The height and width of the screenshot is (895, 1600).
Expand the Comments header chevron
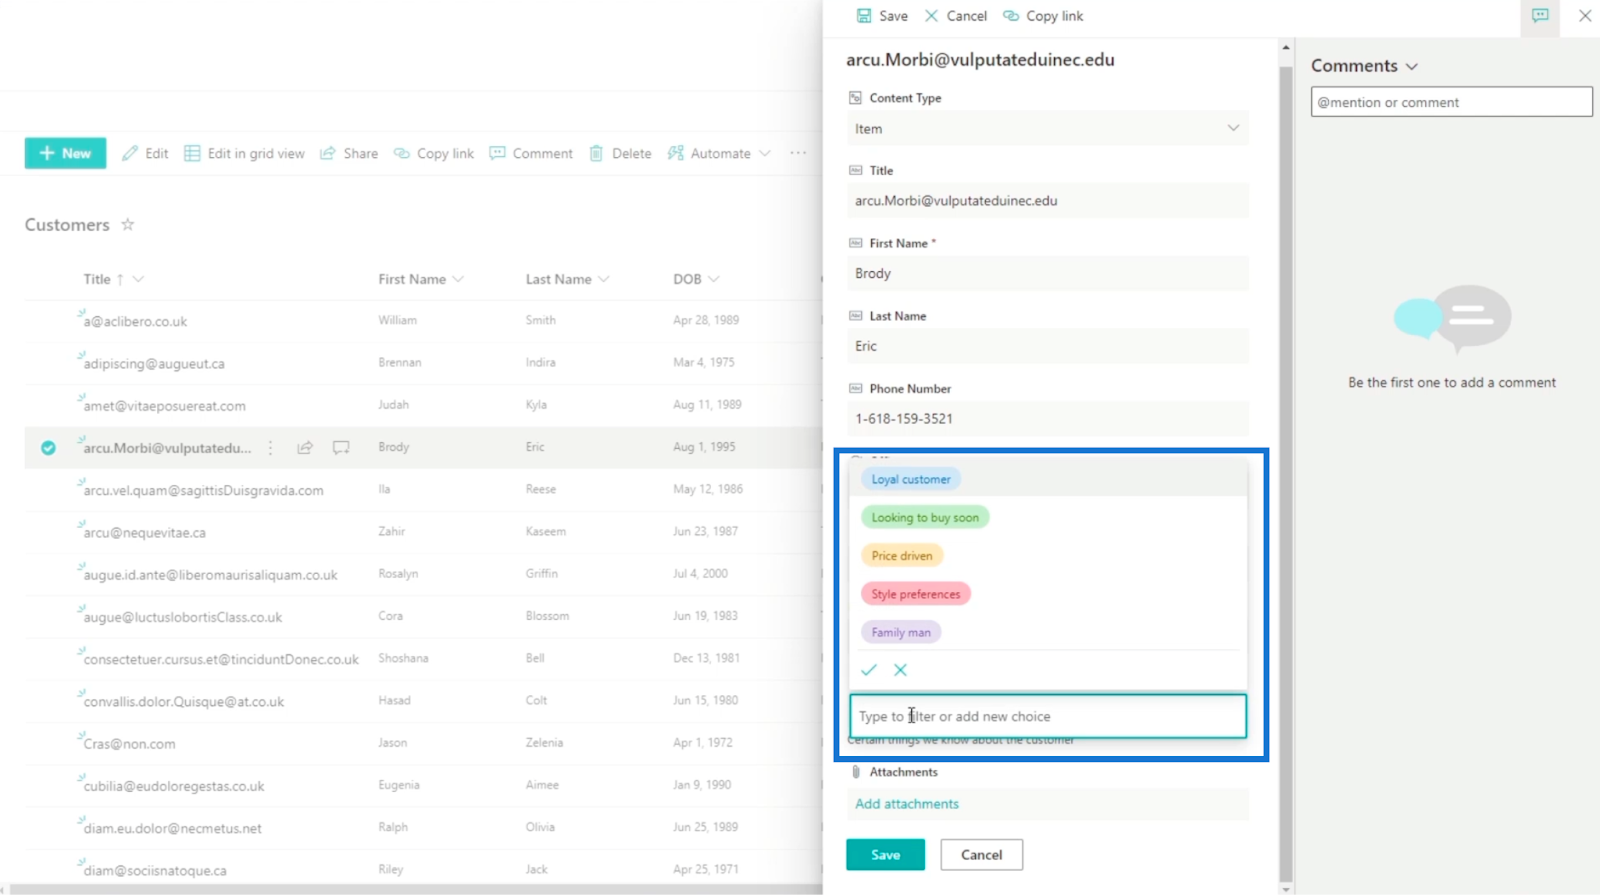[x=1412, y=66]
